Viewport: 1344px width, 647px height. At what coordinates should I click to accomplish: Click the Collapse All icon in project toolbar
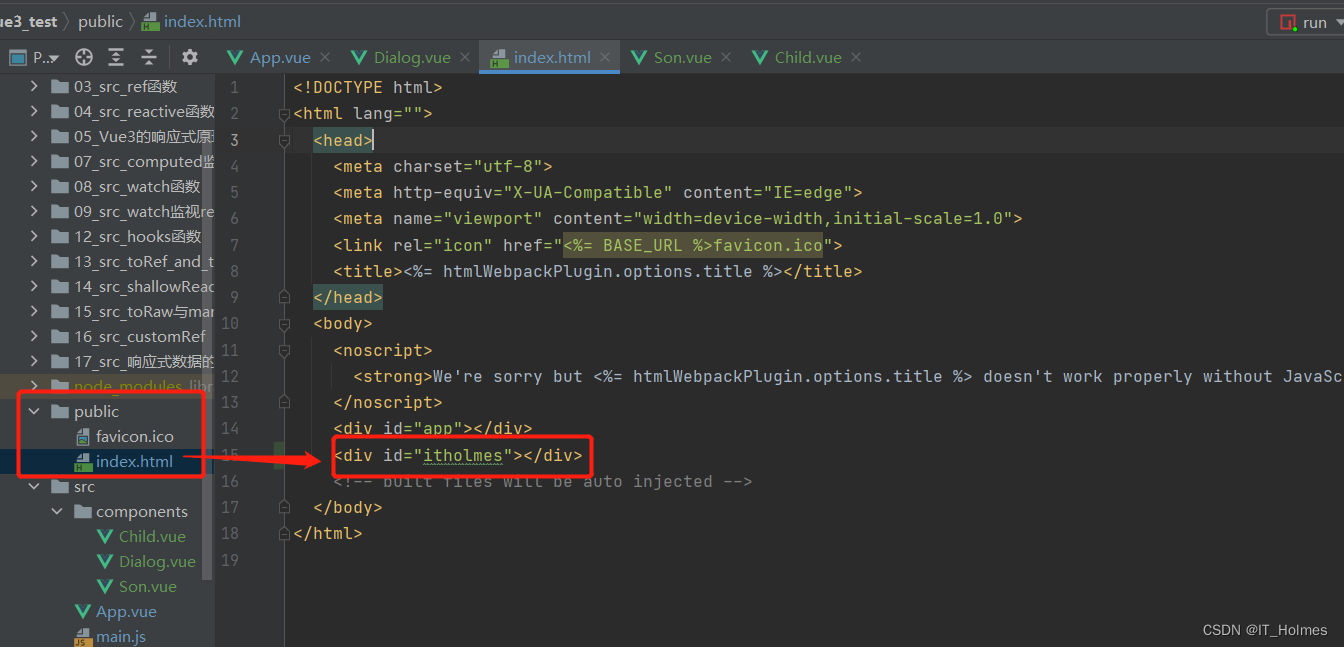click(149, 57)
